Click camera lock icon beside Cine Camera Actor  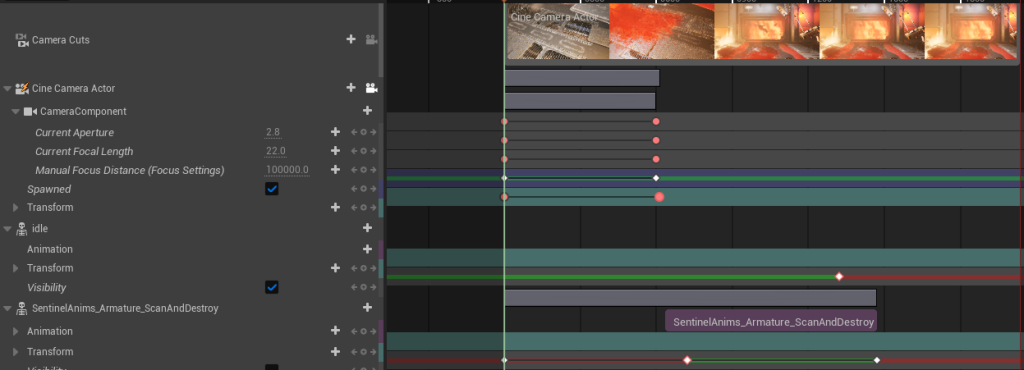[x=371, y=88]
